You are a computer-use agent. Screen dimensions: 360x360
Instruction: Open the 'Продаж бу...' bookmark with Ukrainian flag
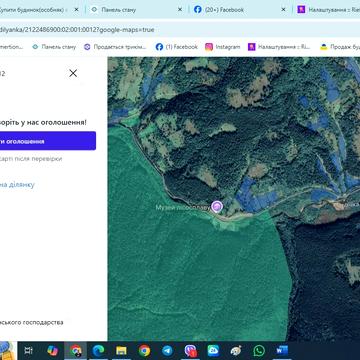(340, 47)
